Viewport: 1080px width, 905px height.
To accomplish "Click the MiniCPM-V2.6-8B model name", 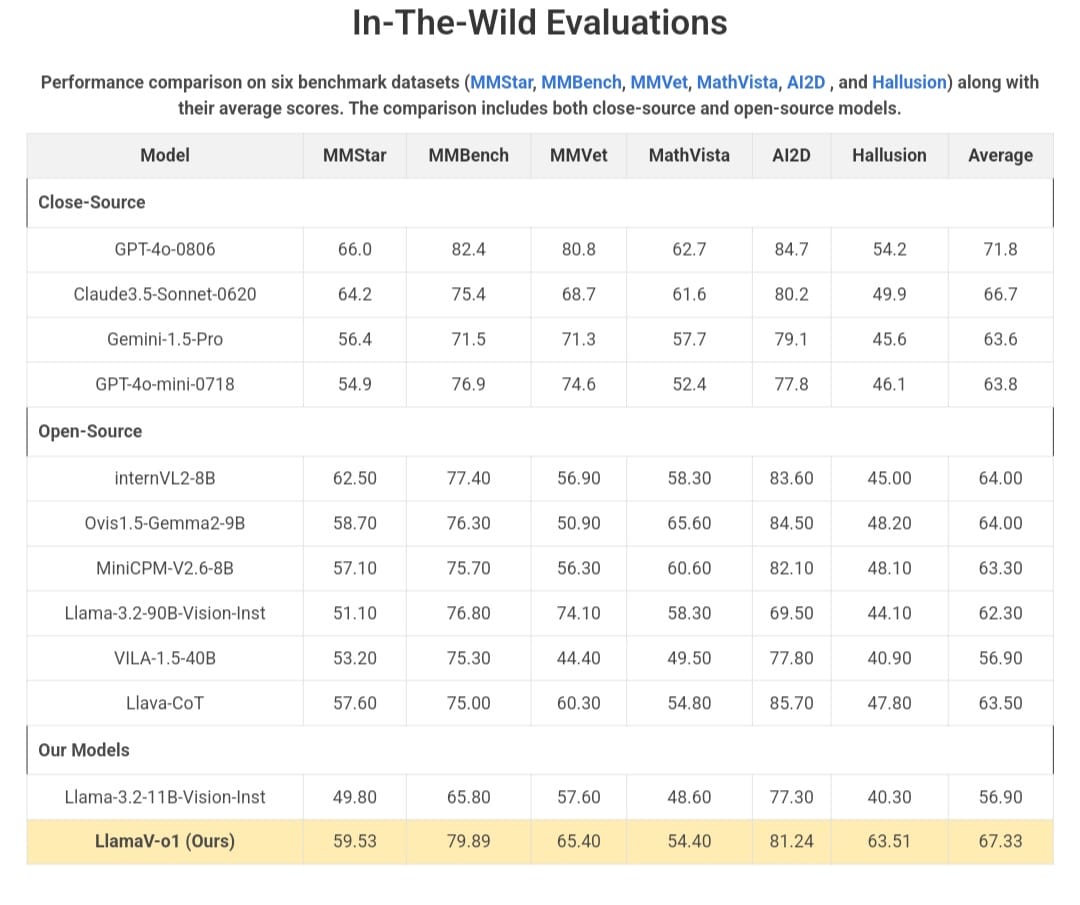I will tap(165, 568).
